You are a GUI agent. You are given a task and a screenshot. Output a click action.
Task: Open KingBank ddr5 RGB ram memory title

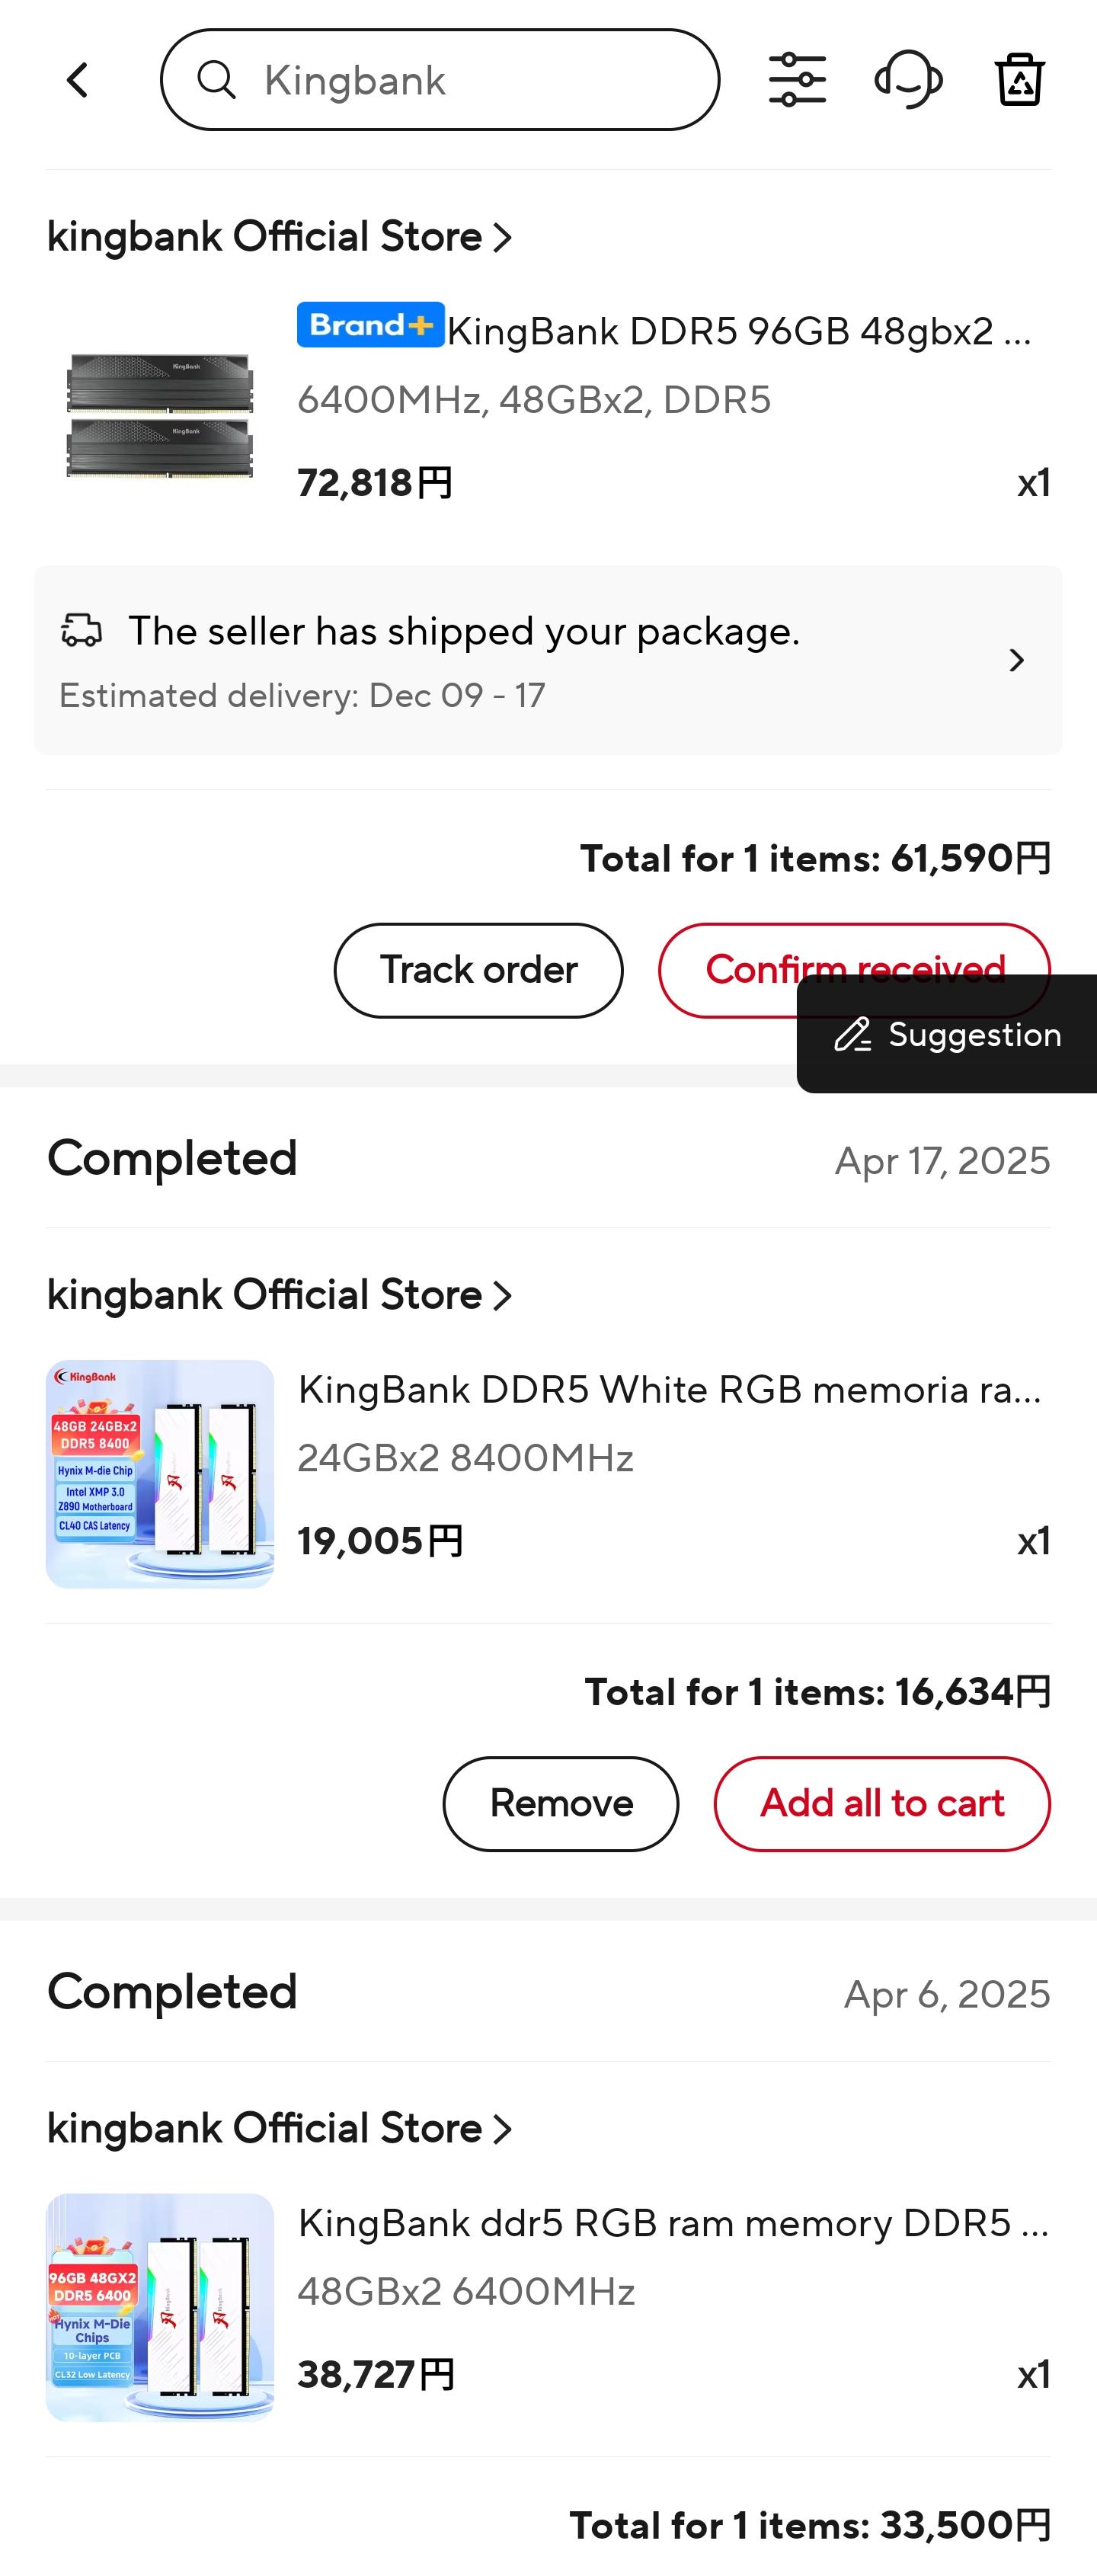tap(673, 2223)
